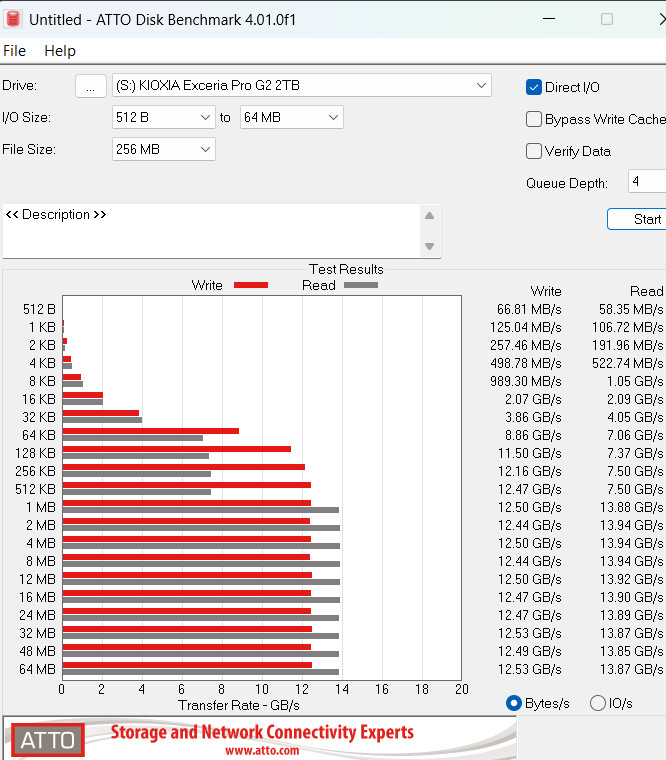Click the 4.05 GB/s read value
Screen dimensions: 666x760
coord(635,417)
